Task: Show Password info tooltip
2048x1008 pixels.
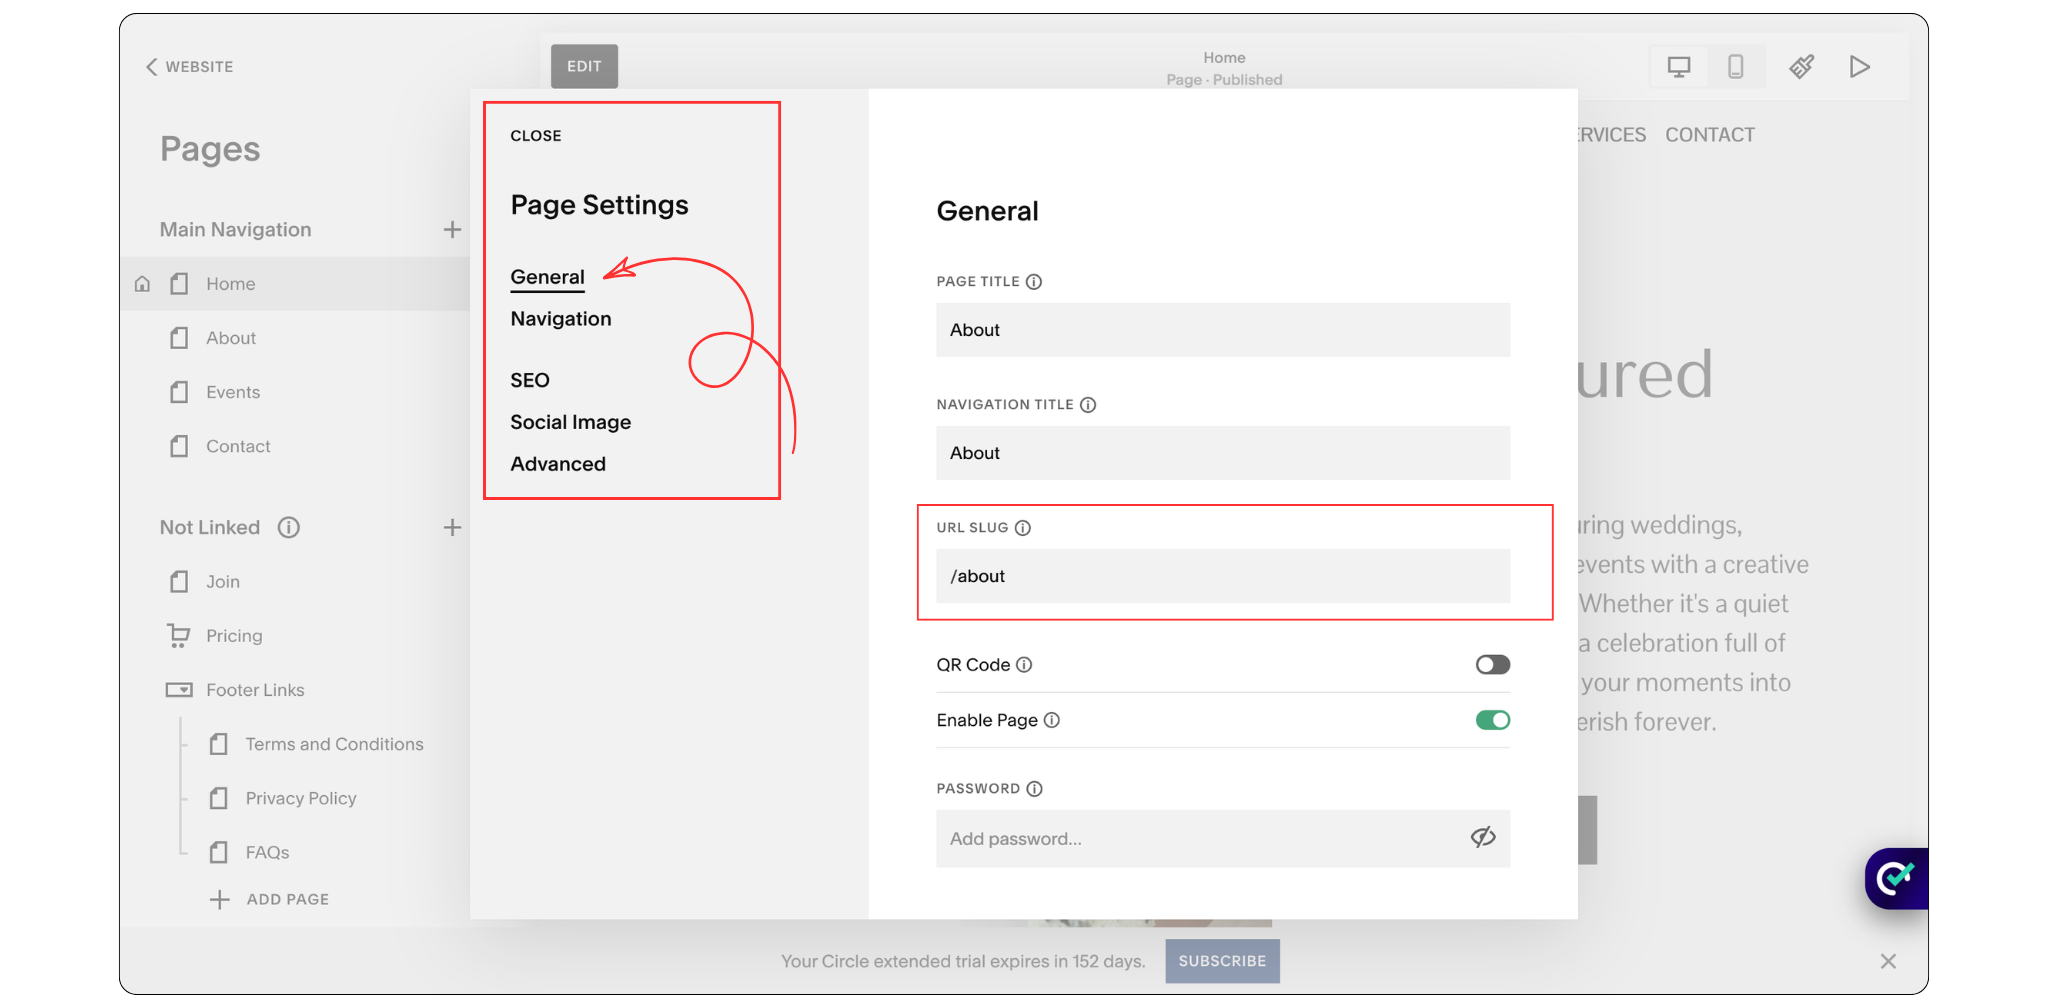Action: pyautogui.click(x=1034, y=789)
